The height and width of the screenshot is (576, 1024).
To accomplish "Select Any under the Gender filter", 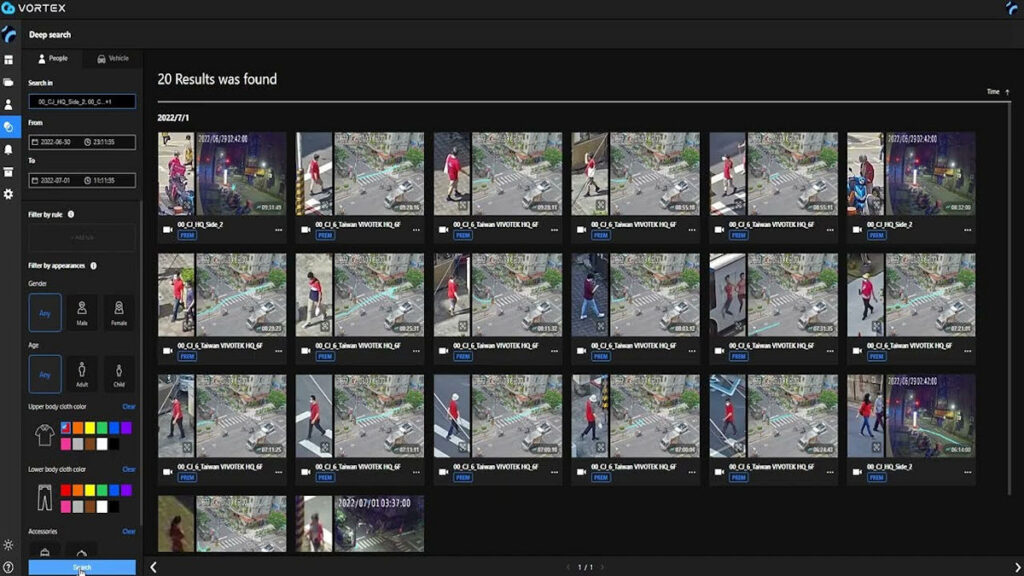I will click(47, 312).
